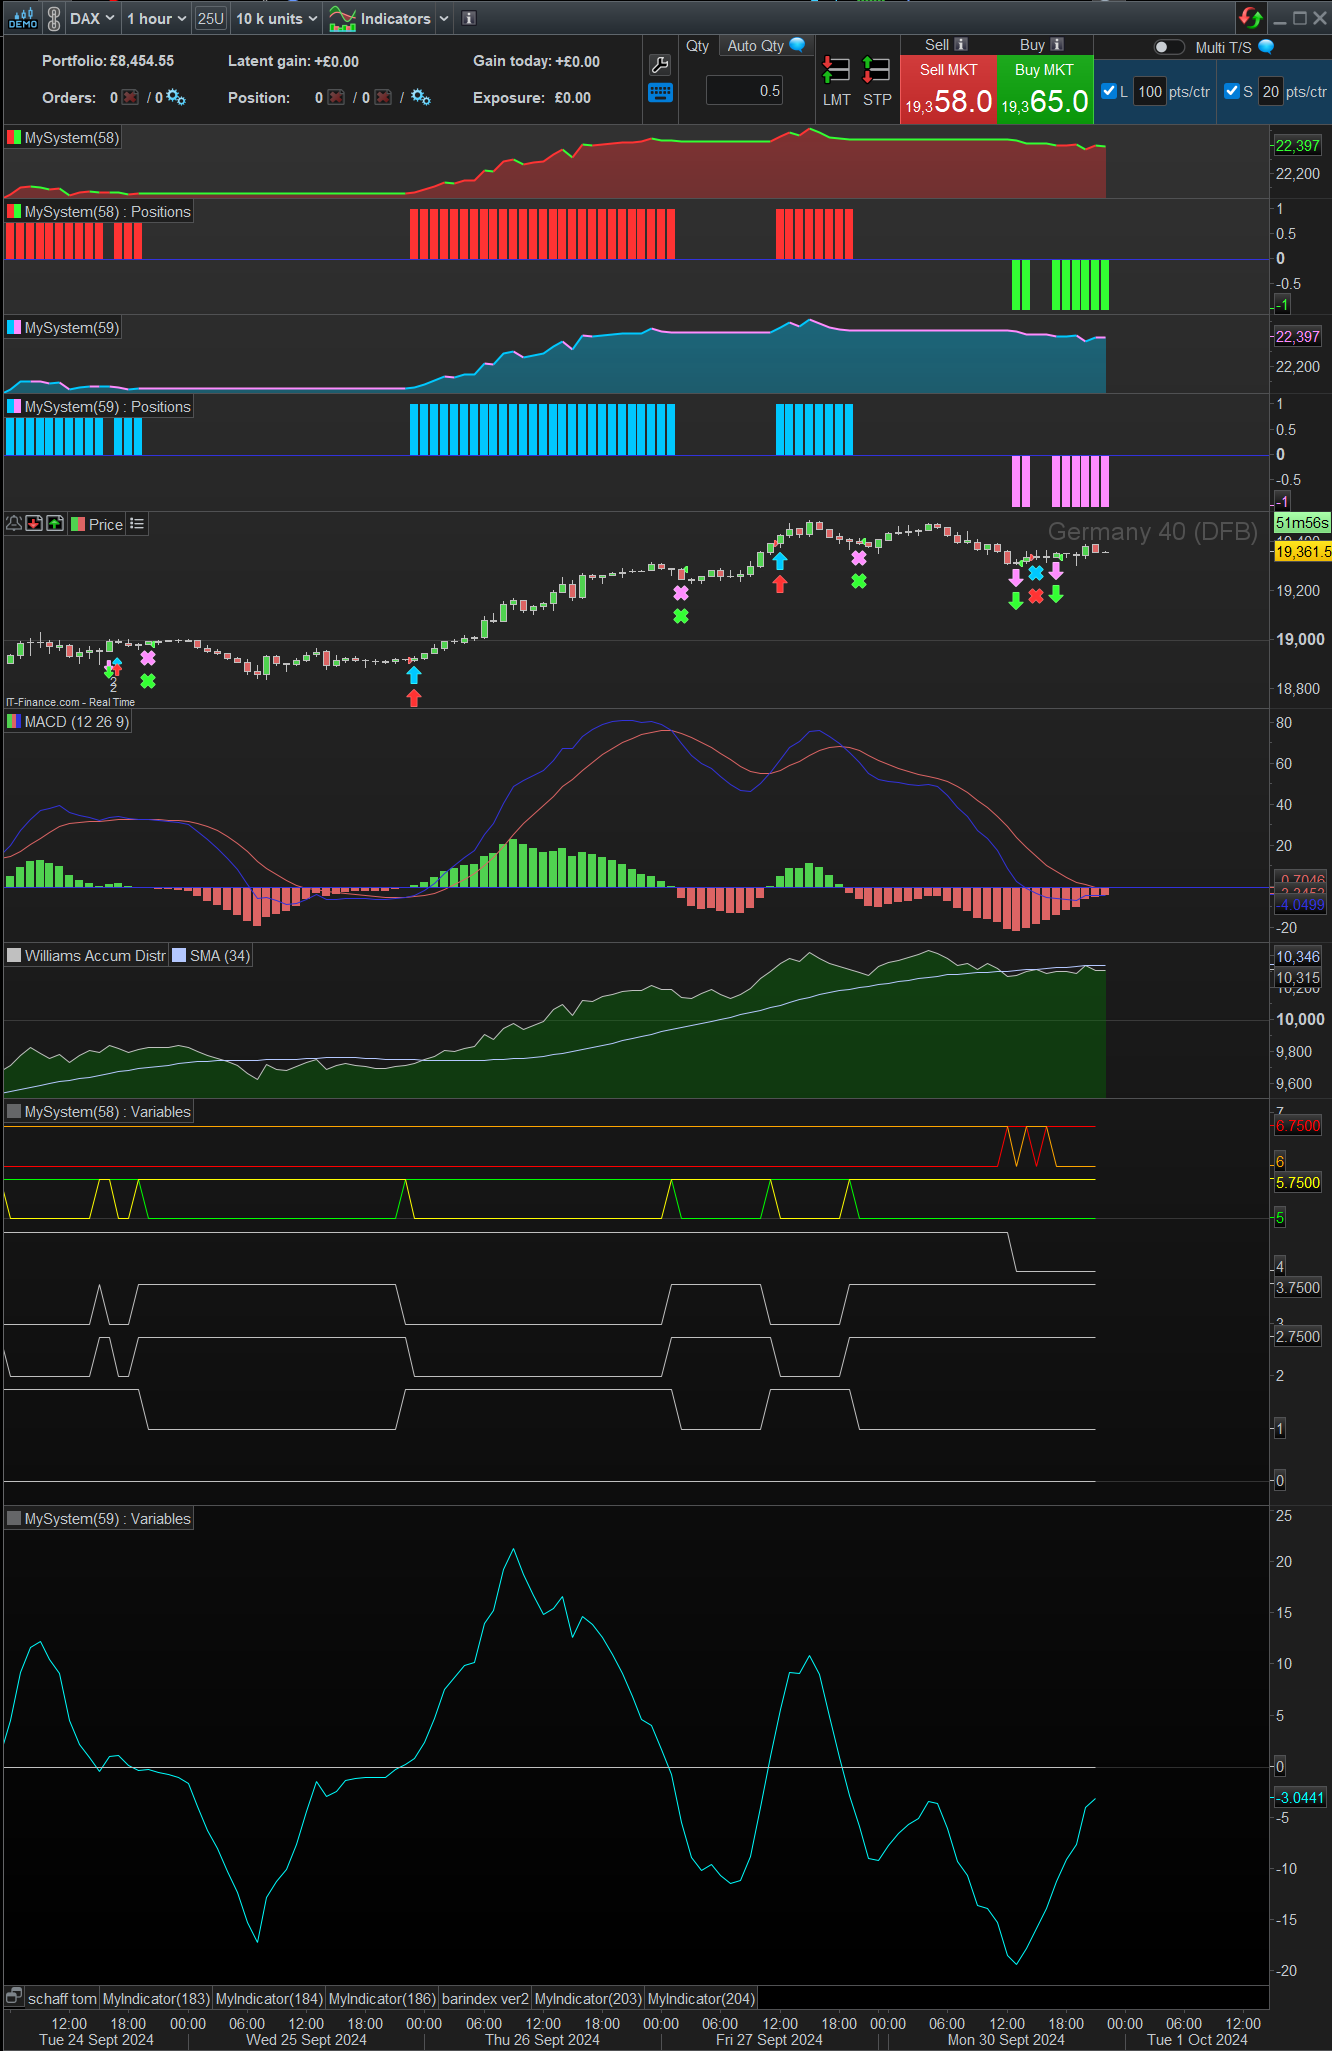Click the MySystem(59) : Variables color swatch
Image resolution: width=1332 pixels, height=2051 pixels.
pos(14,1518)
